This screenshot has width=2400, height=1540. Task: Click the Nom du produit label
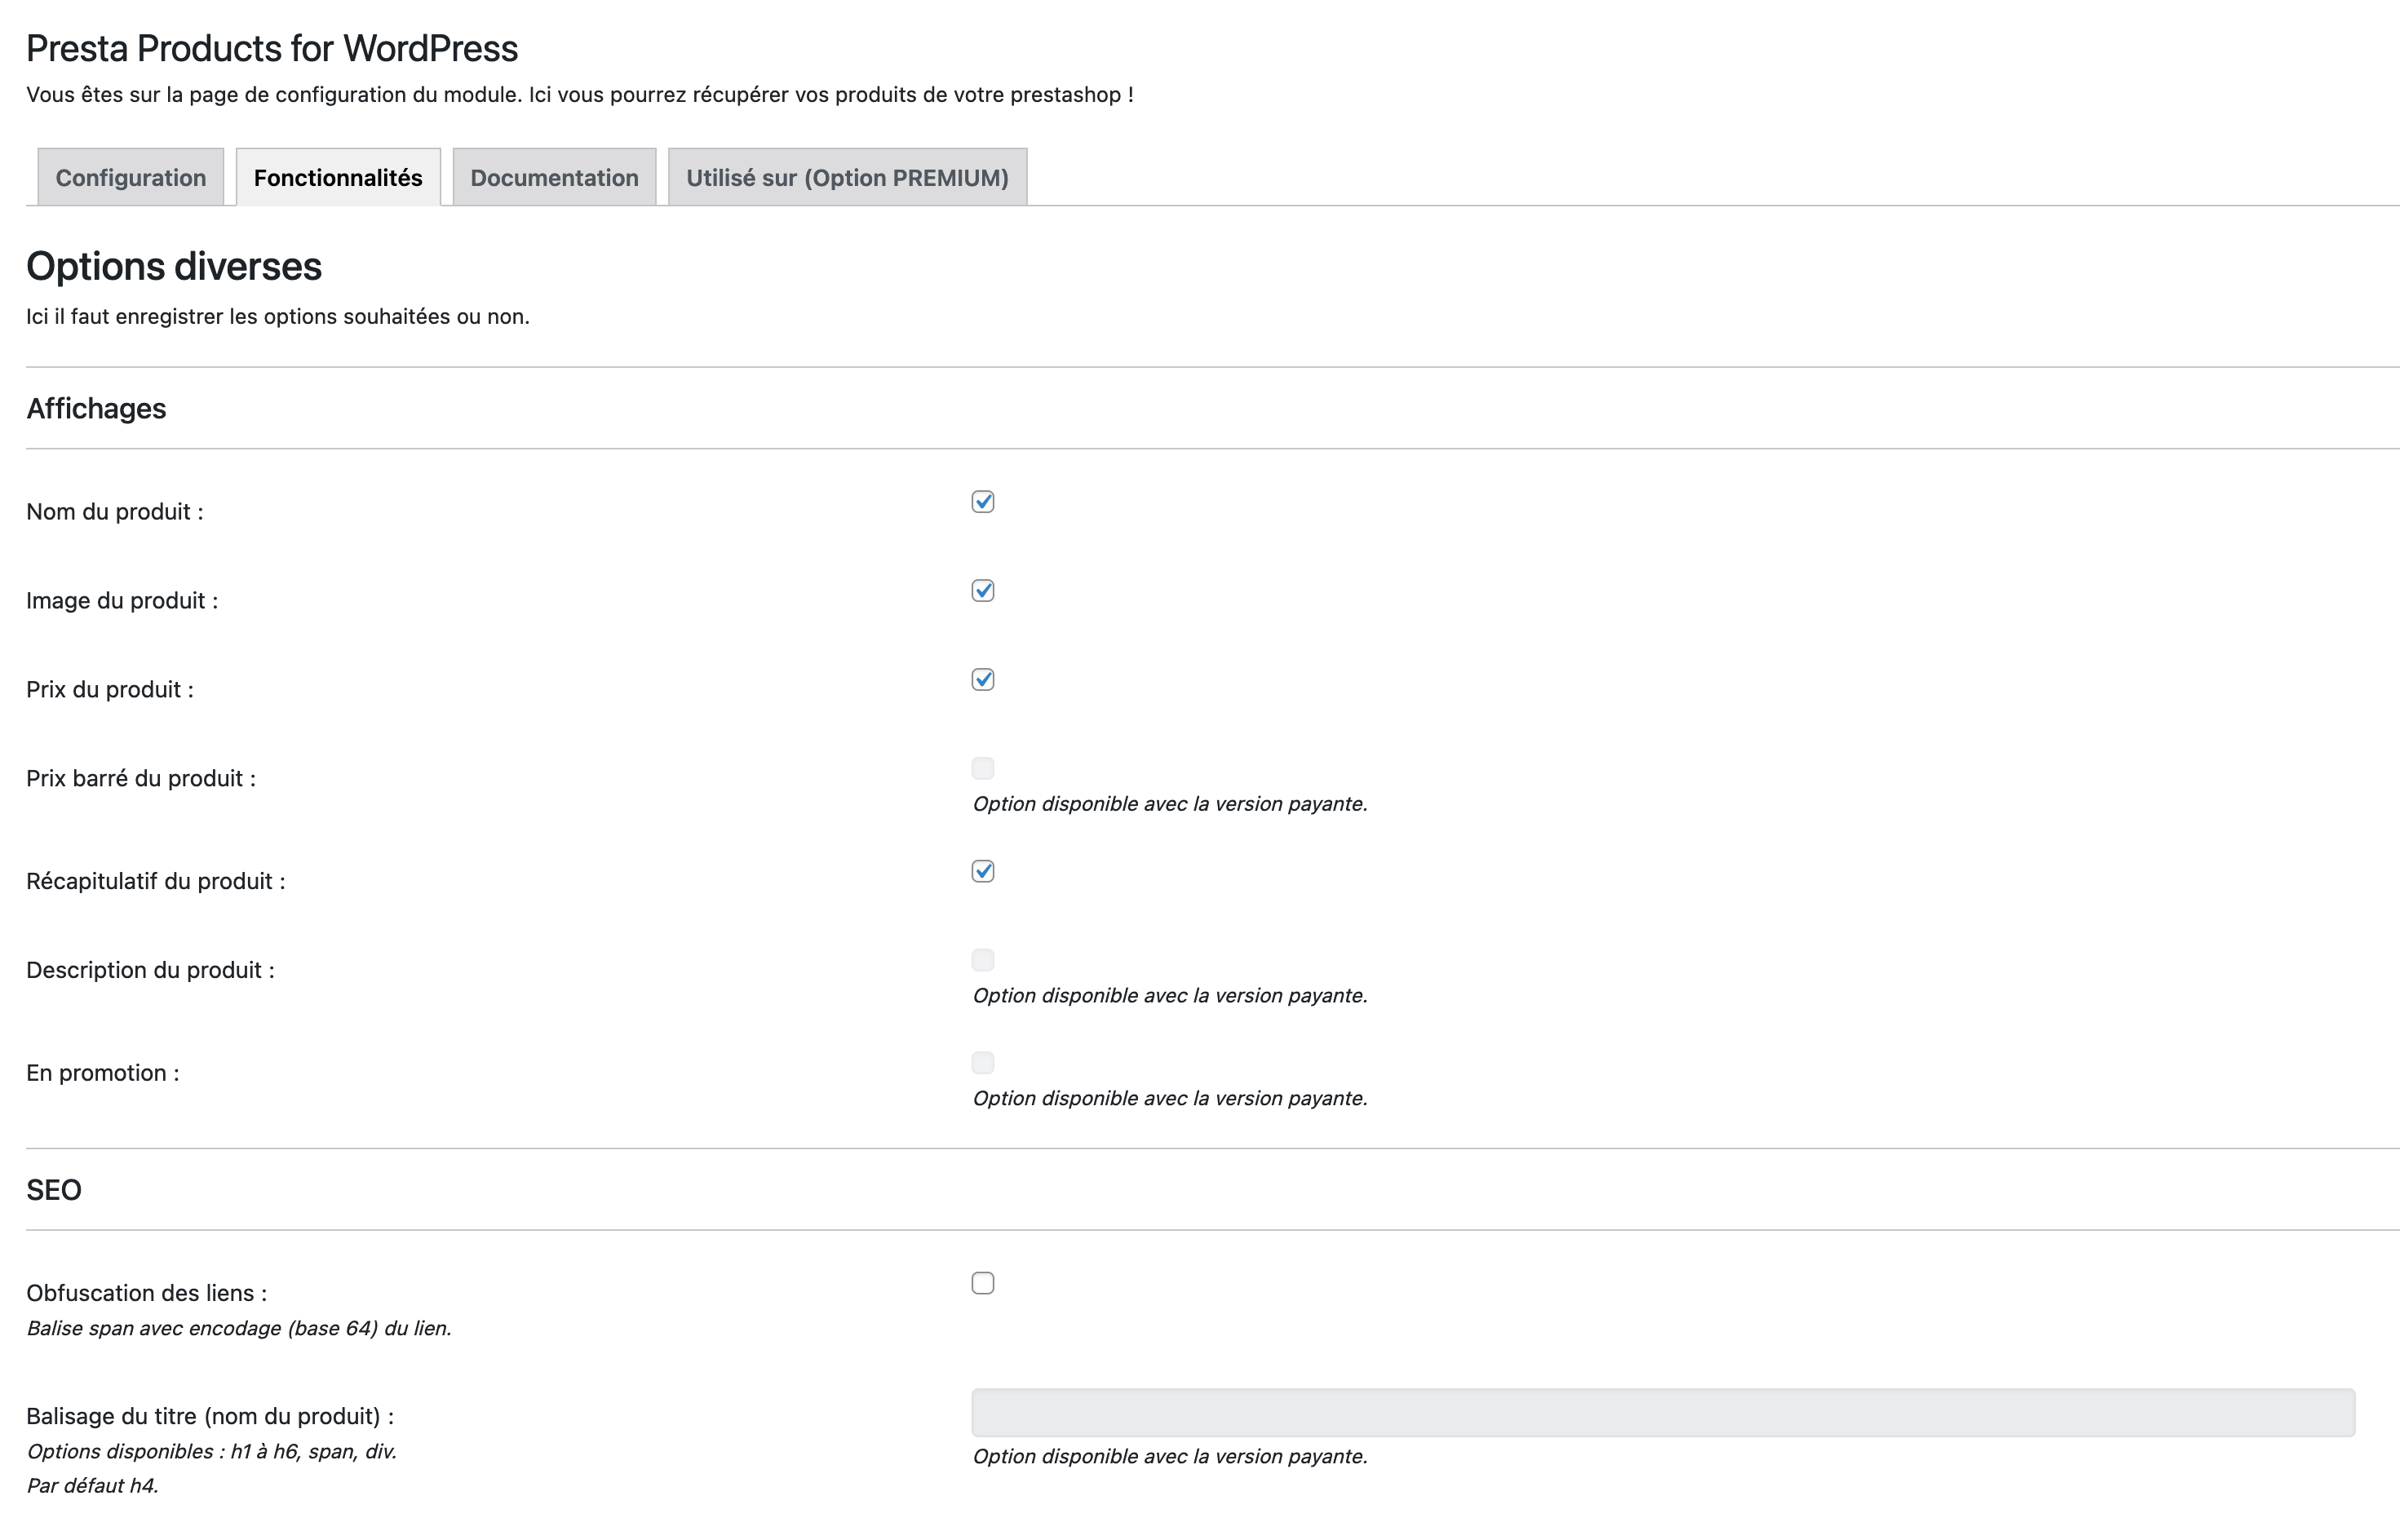(x=115, y=512)
